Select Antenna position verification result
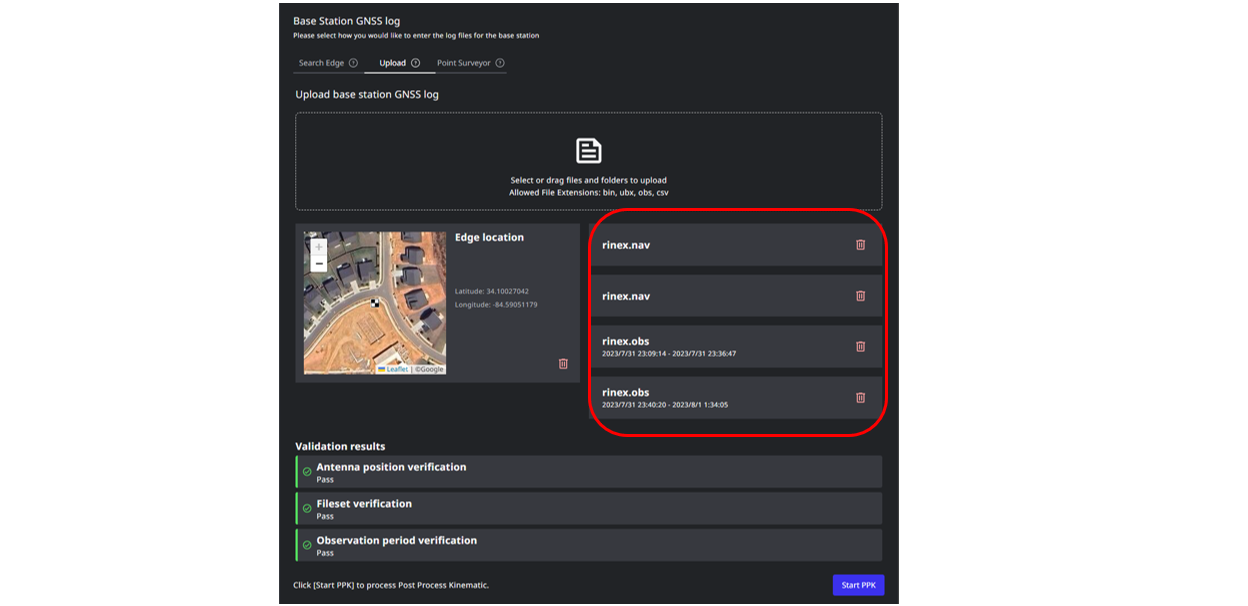This screenshot has height=606, width=1248. coord(589,472)
